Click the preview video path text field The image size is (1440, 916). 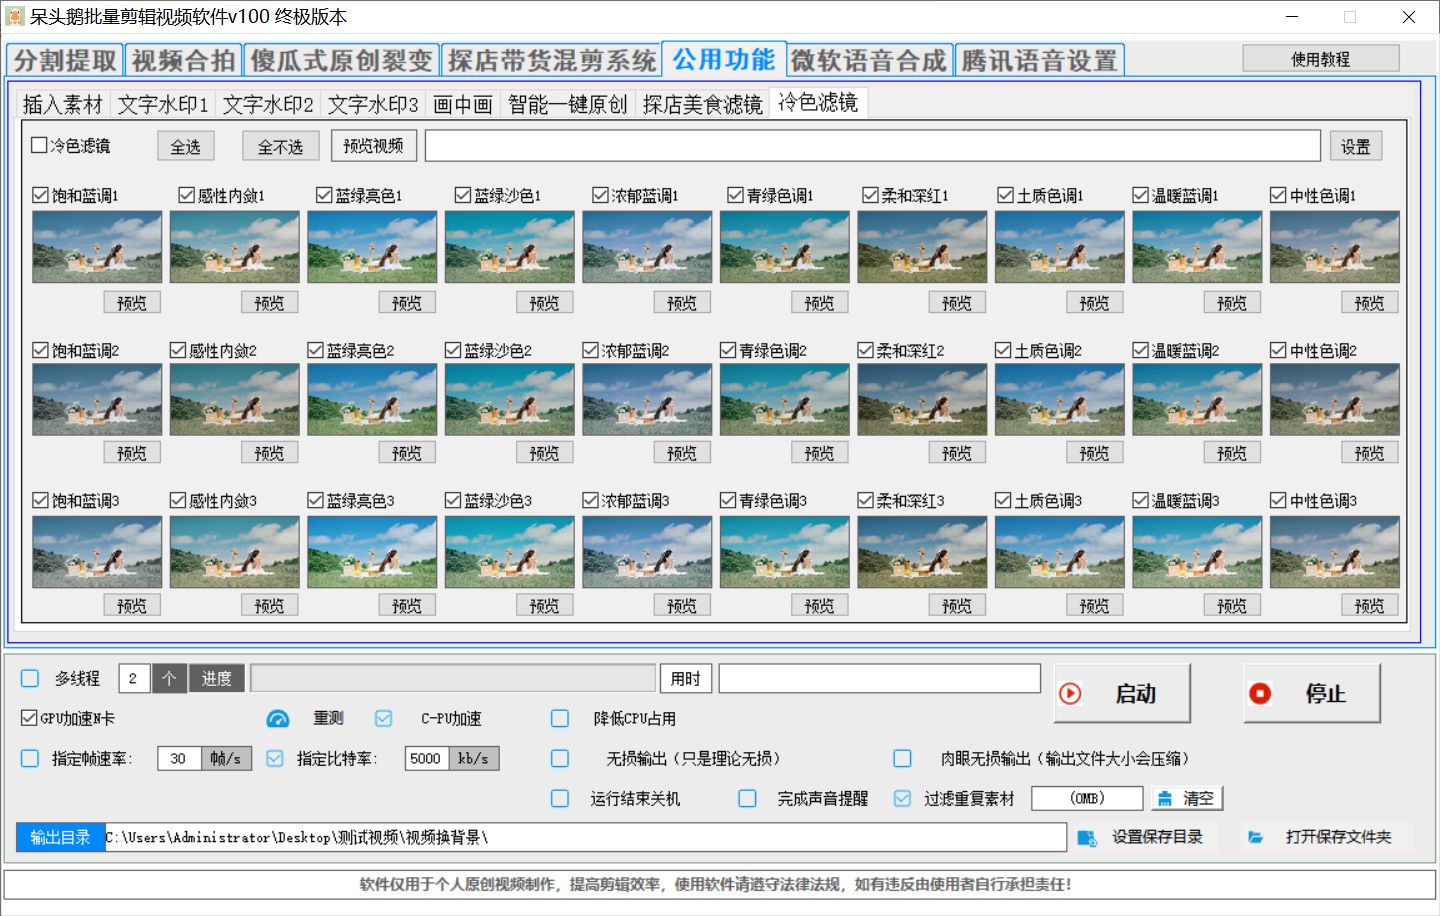pyautogui.click(x=872, y=146)
